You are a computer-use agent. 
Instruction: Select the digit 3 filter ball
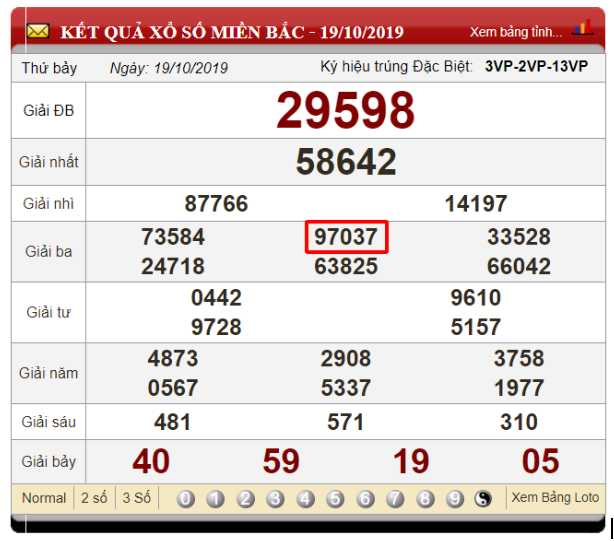coord(276,499)
